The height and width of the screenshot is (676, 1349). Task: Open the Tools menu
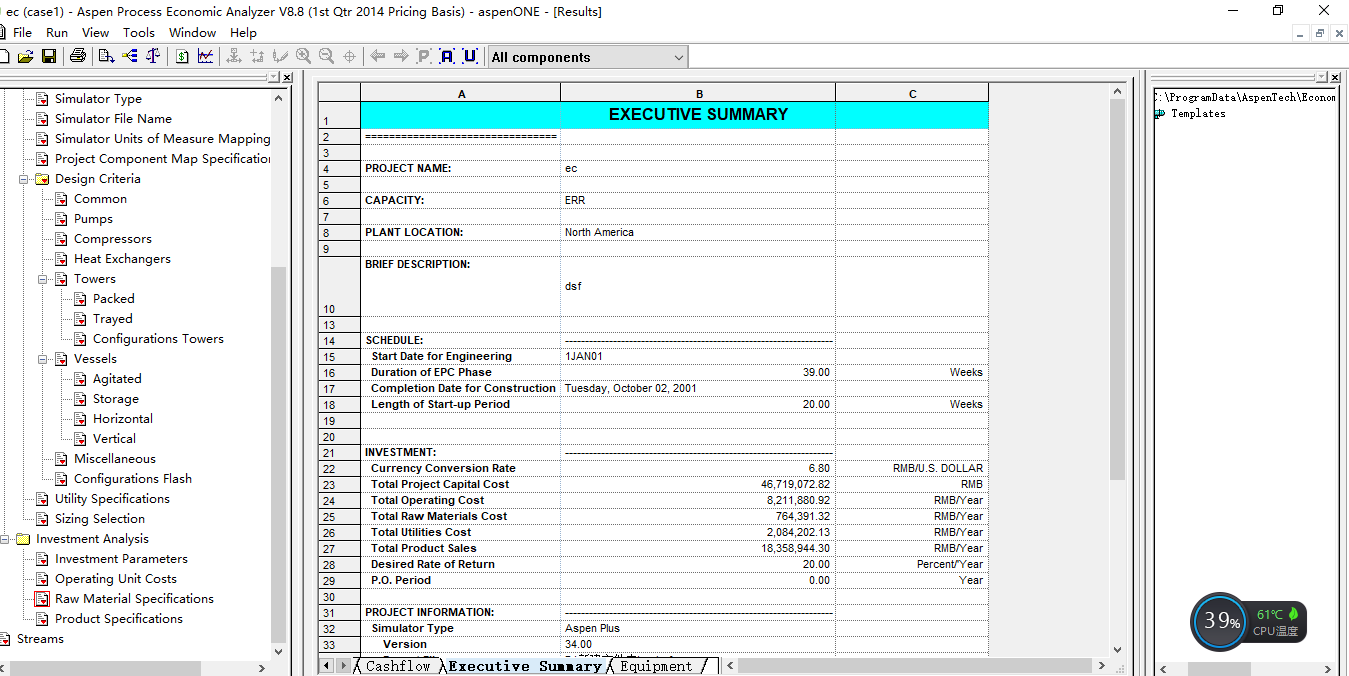click(x=139, y=32)
